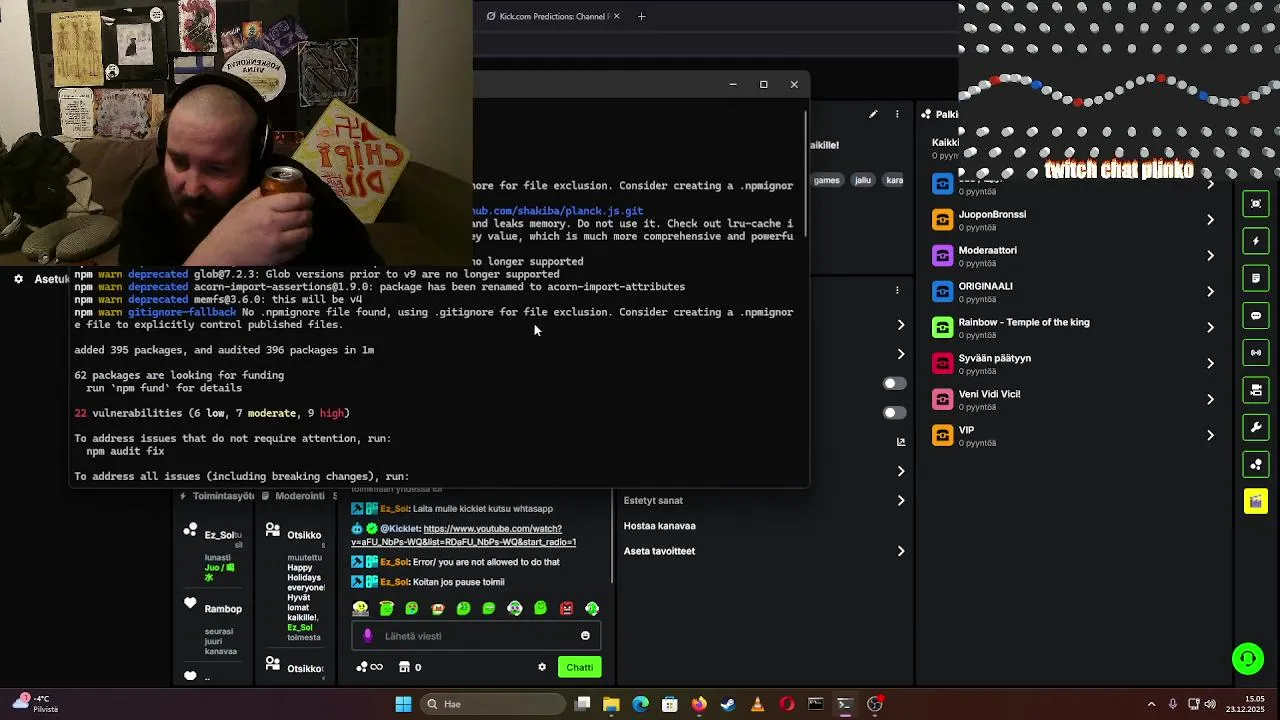Expand the Moderaattori reward row arrow

1210,256
